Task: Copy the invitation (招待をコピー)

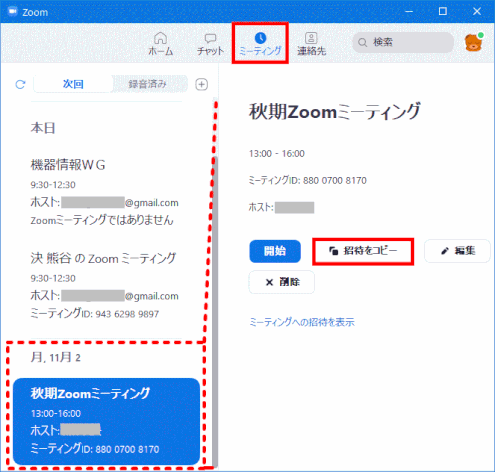Action: tap(363, 251)
